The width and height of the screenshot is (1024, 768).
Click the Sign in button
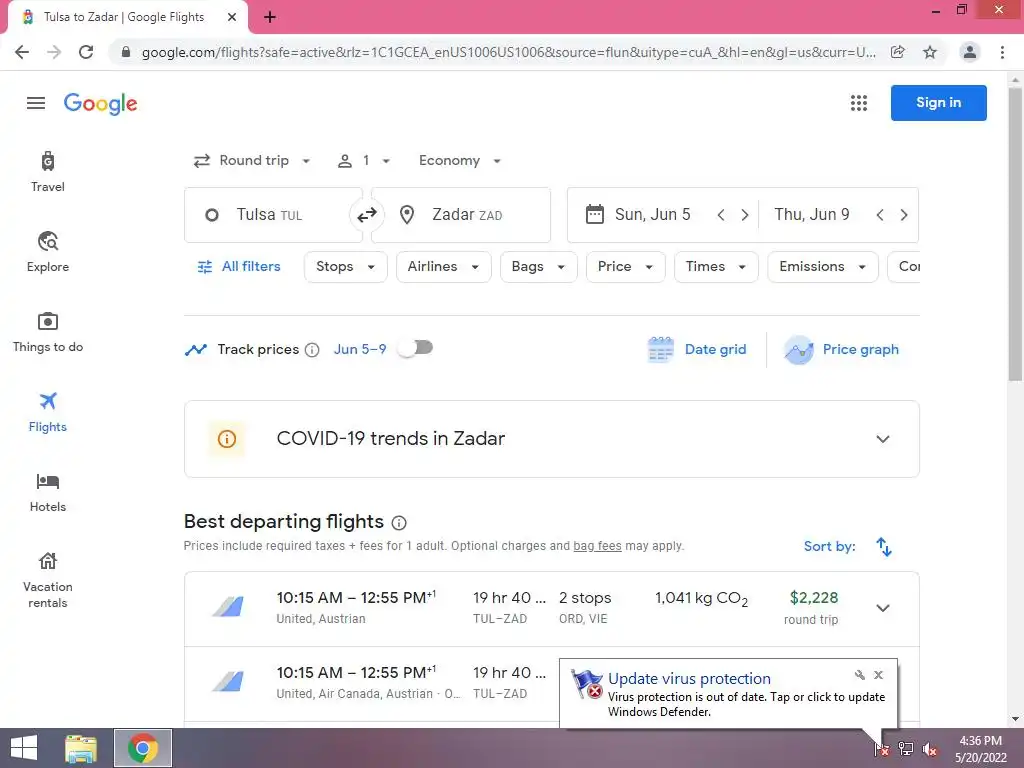(x=938, y=103)
